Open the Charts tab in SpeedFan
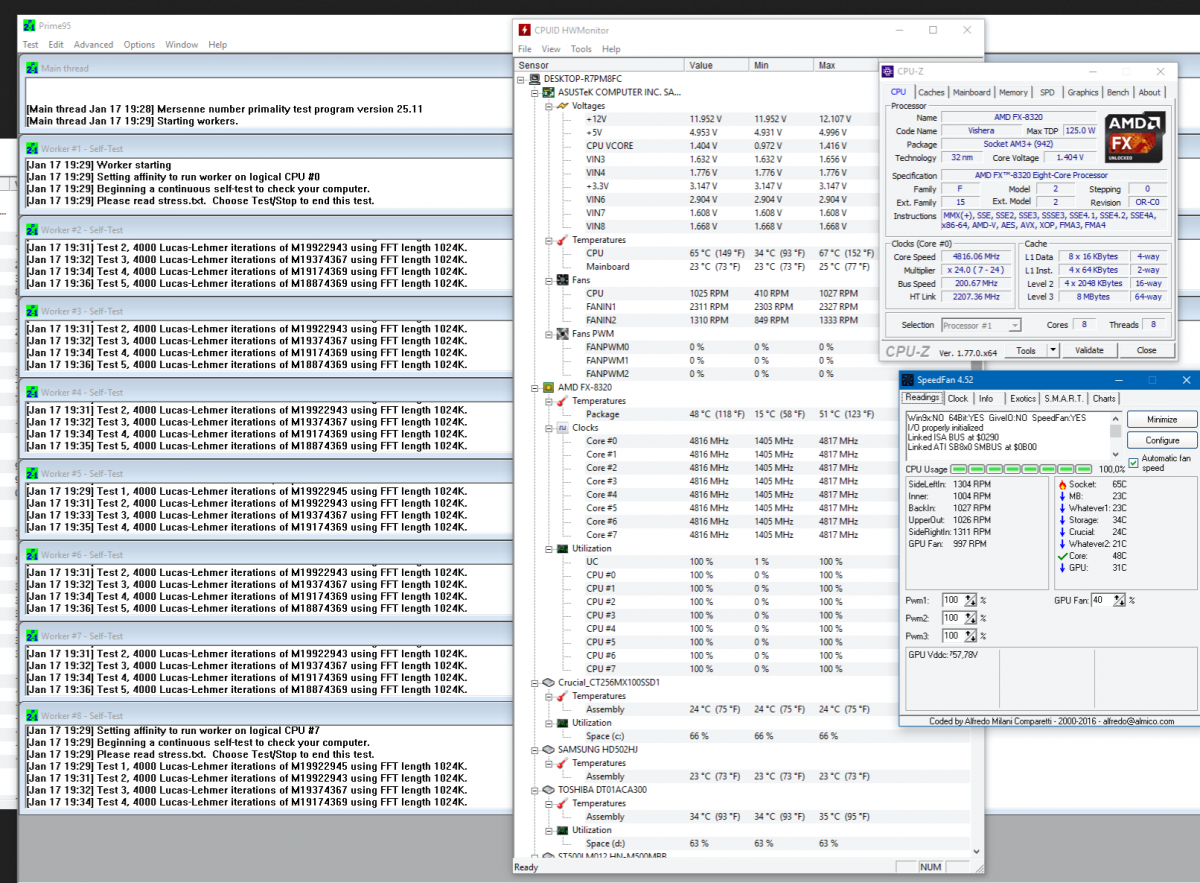Screen dimensions: 1200x883 tap(1104, 398)
